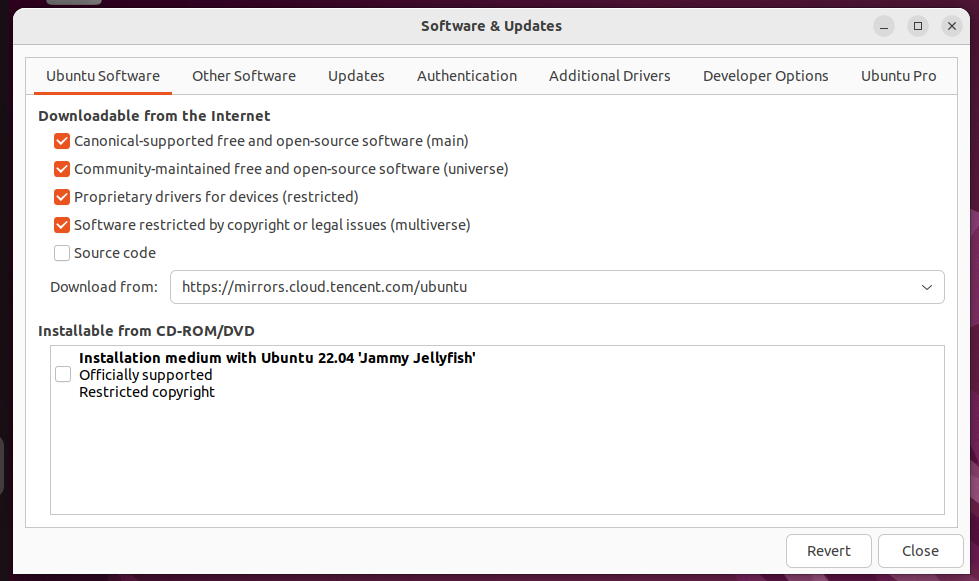The height and width of the screenshot is (581, 979).
Task: Click the Close button
Action: point(920,551)
